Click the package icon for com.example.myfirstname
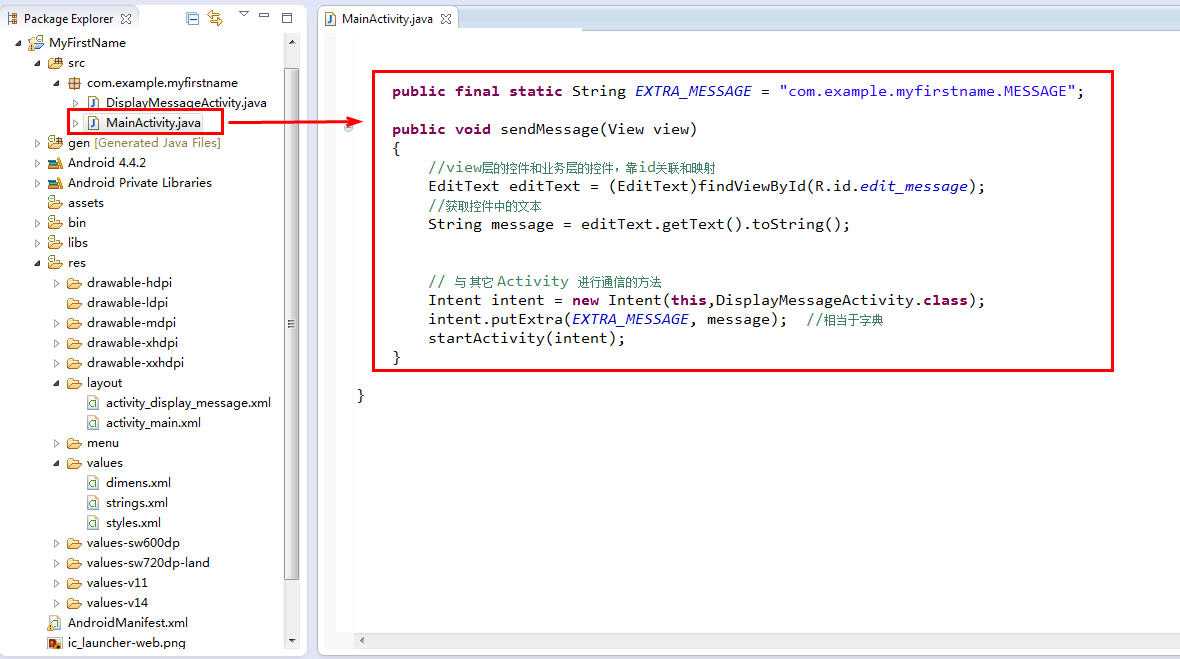This screenshot has height=659, width=1180. (74, 83)
